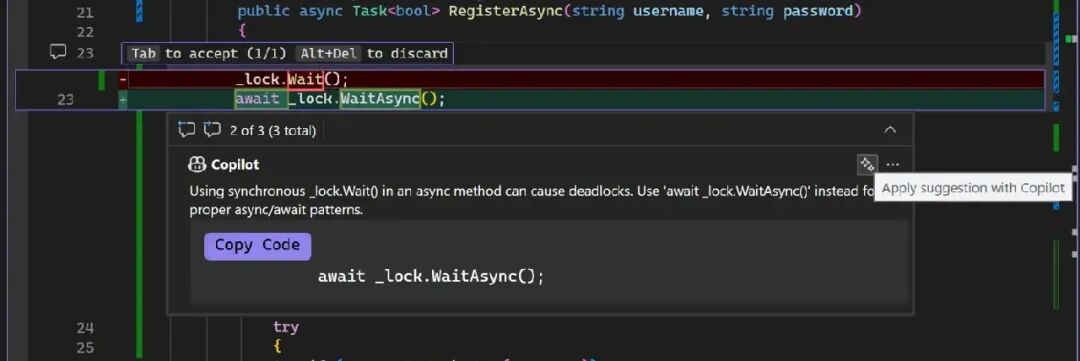Click the suggested code await _lock.WaitAsync(); in comment

(x=431, y=276)
